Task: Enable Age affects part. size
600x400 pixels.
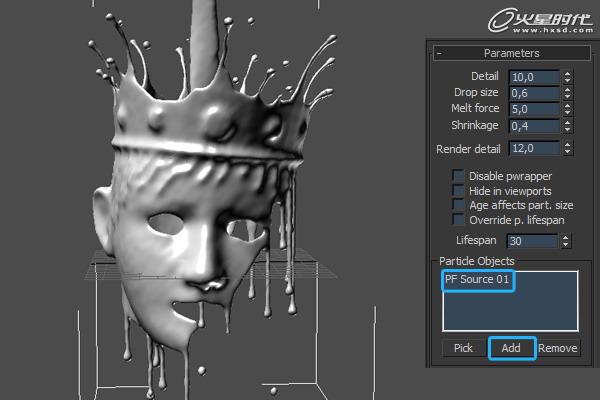Action: [x=459, y=204]
